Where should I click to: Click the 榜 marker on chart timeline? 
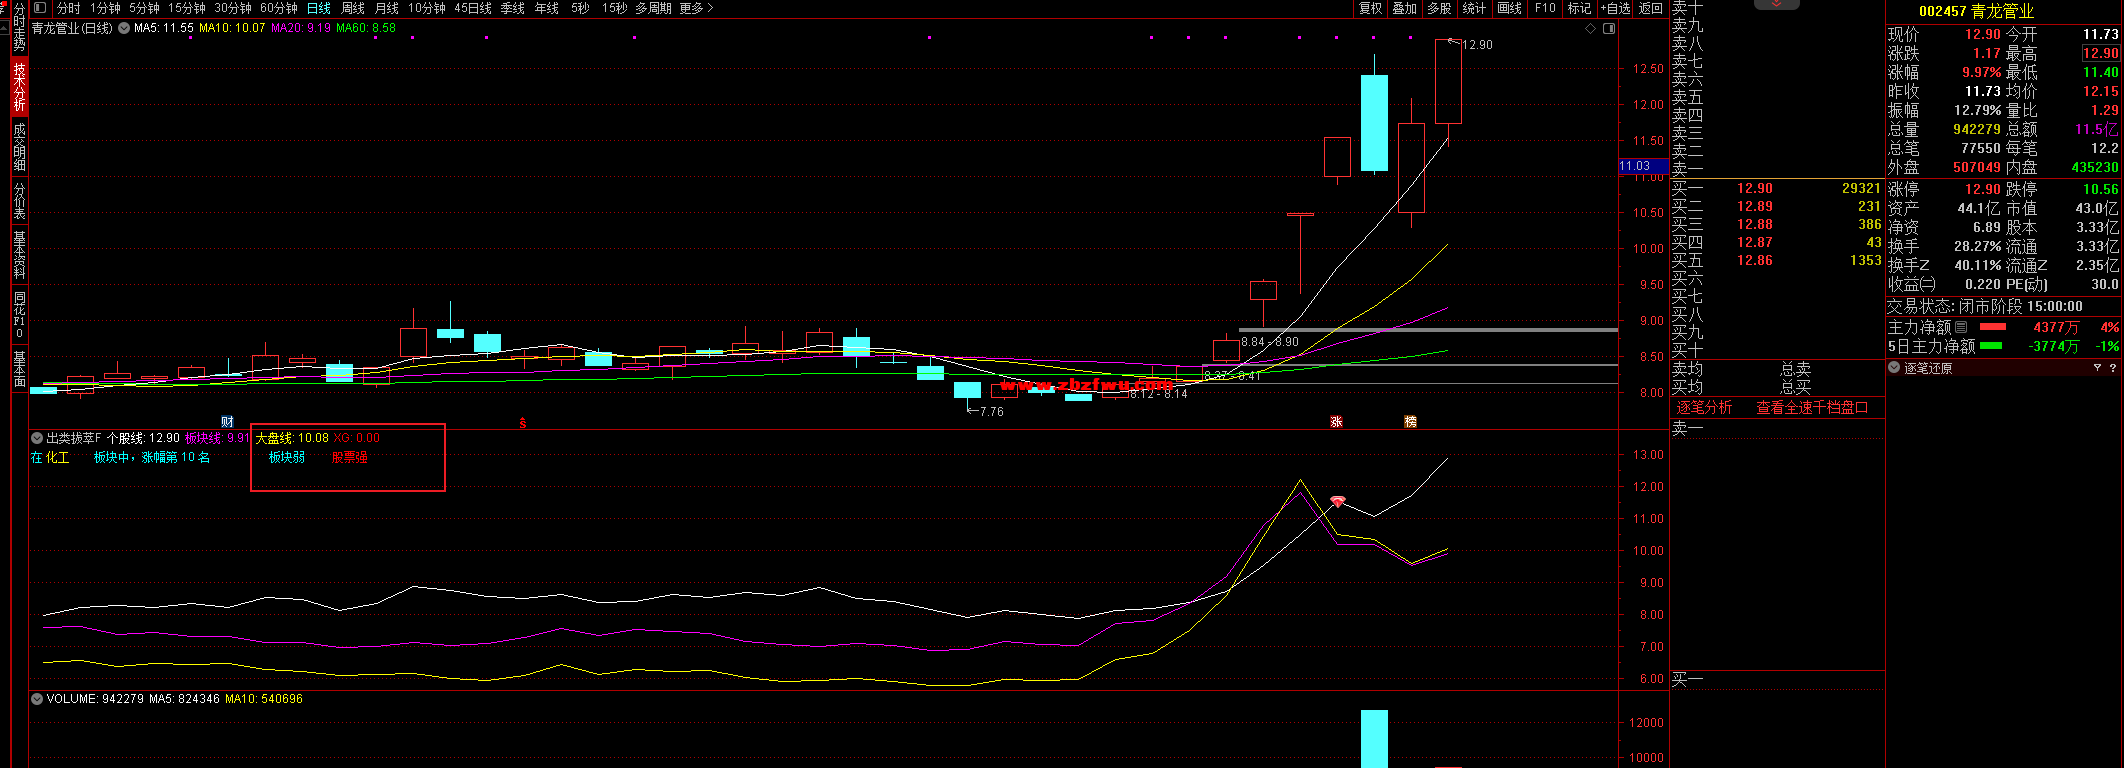click(x=1410, y=422)
